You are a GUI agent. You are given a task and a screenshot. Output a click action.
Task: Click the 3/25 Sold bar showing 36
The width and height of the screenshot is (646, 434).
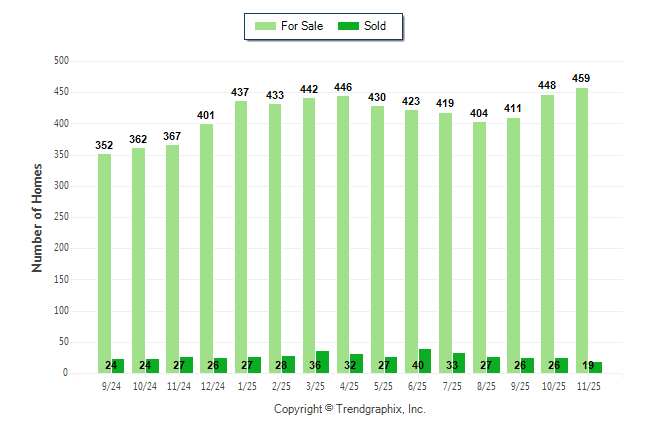322,362
